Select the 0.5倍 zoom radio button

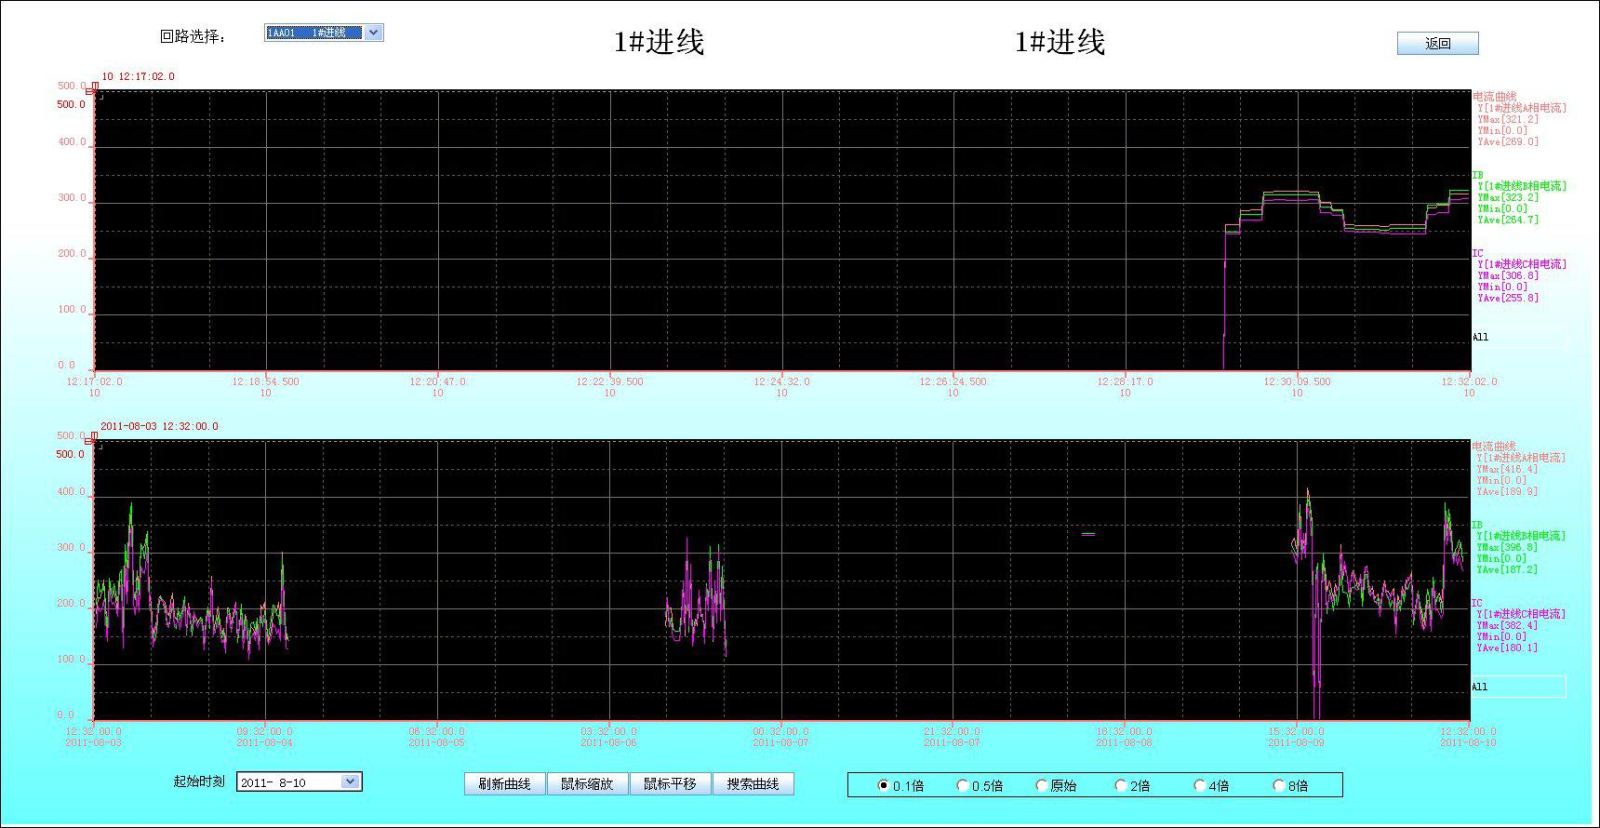point(962,786)
